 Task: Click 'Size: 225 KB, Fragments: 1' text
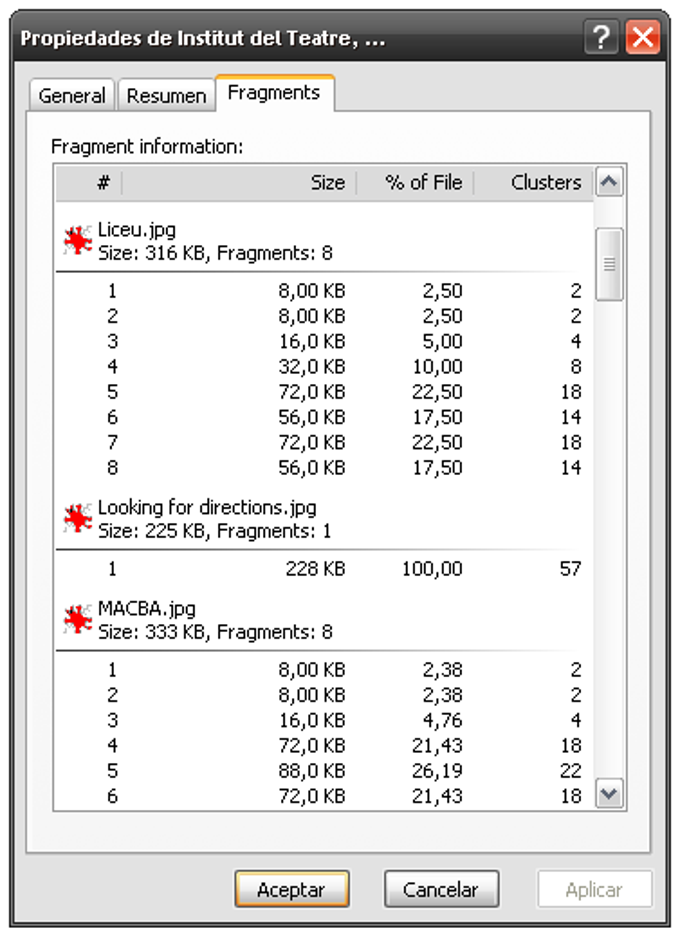215,531
